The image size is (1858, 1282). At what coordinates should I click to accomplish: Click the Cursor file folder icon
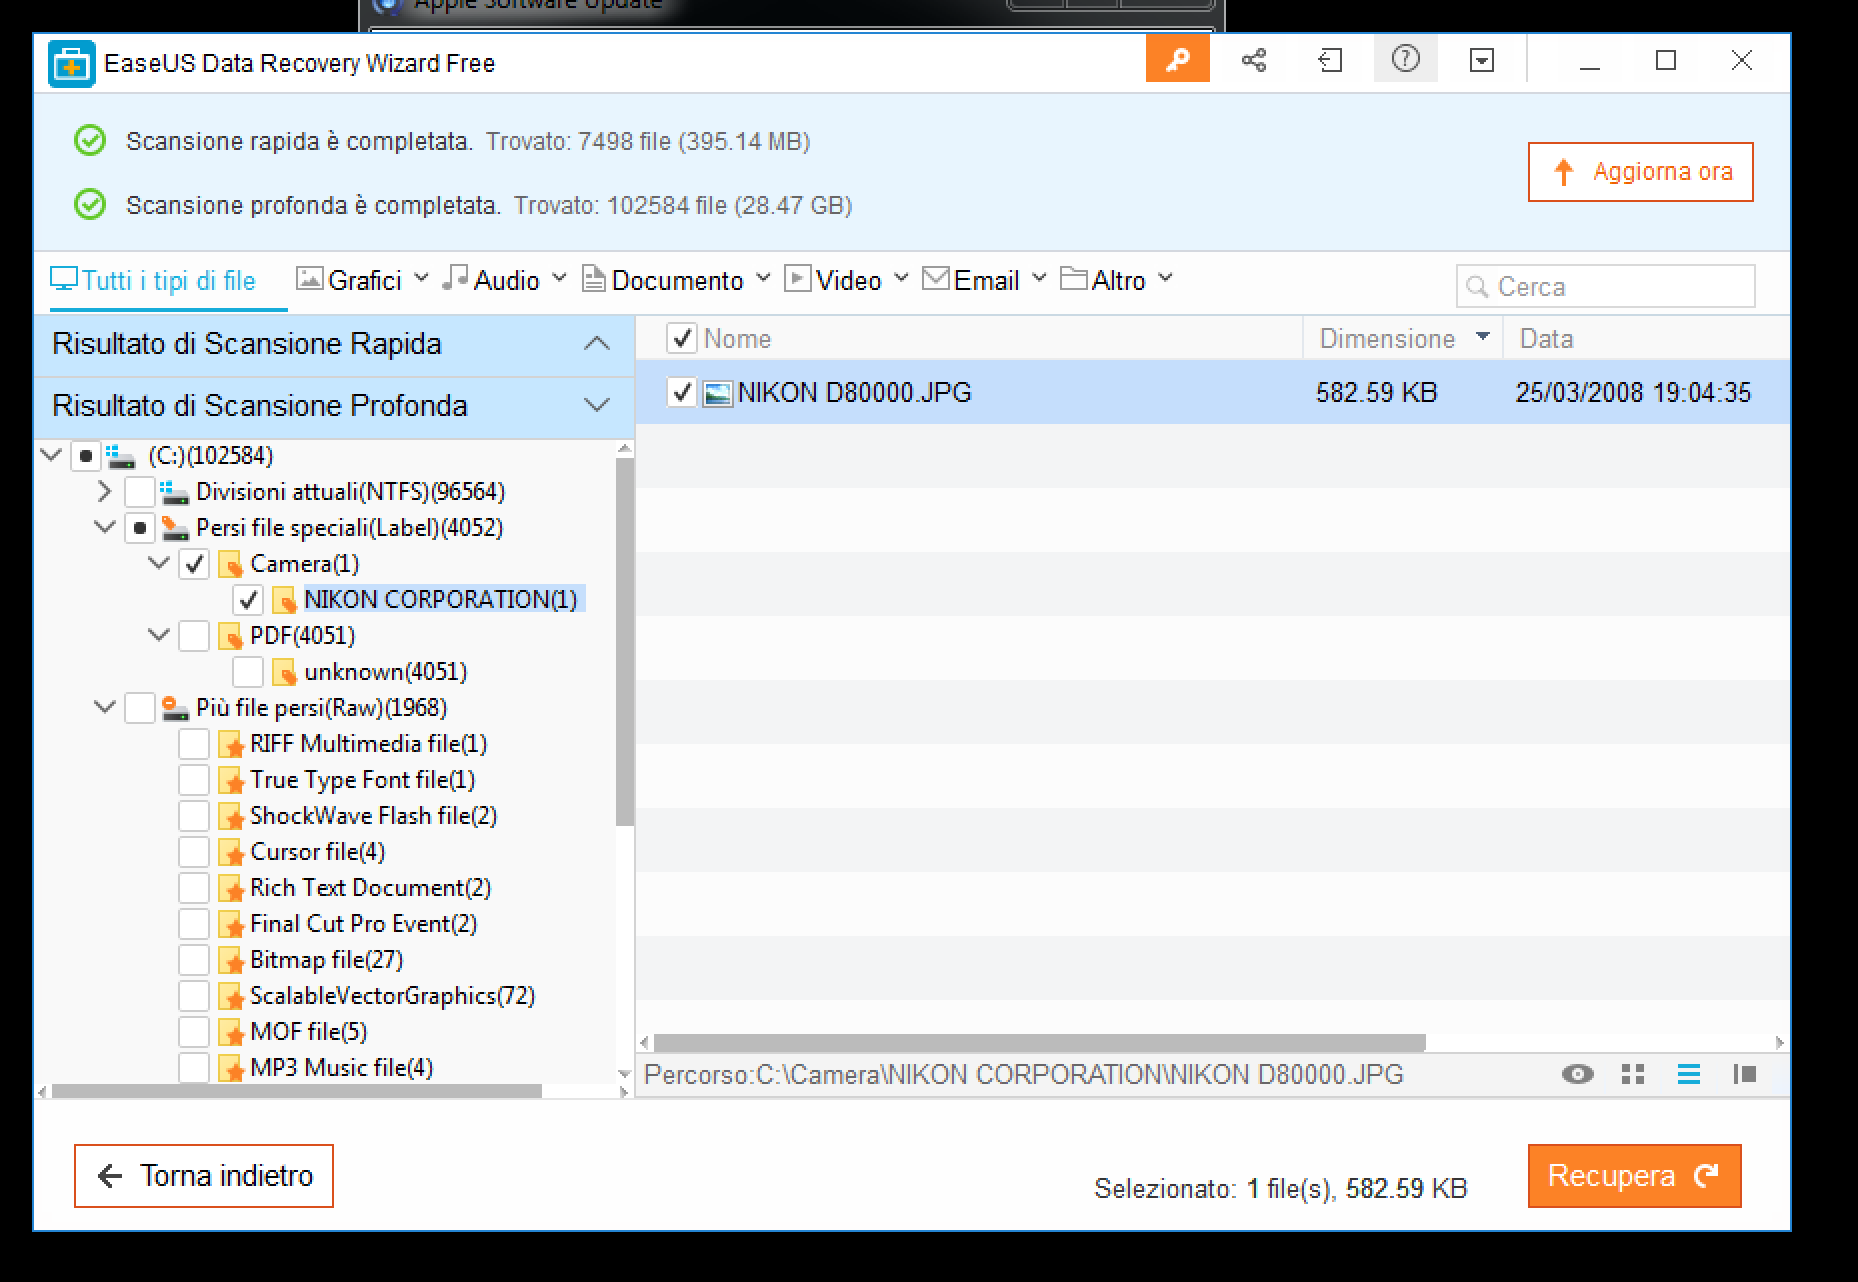(230, 852)
